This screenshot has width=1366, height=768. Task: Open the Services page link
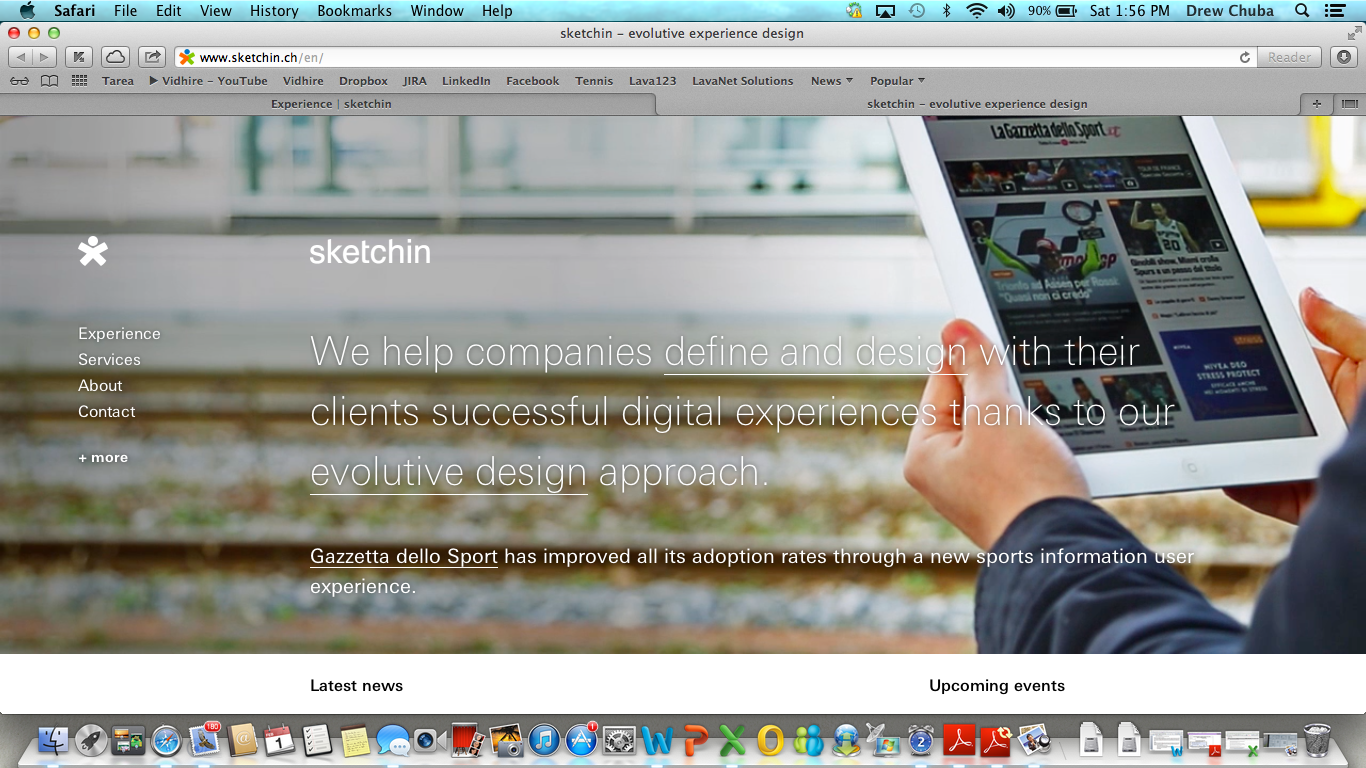(x=109, y=360)
